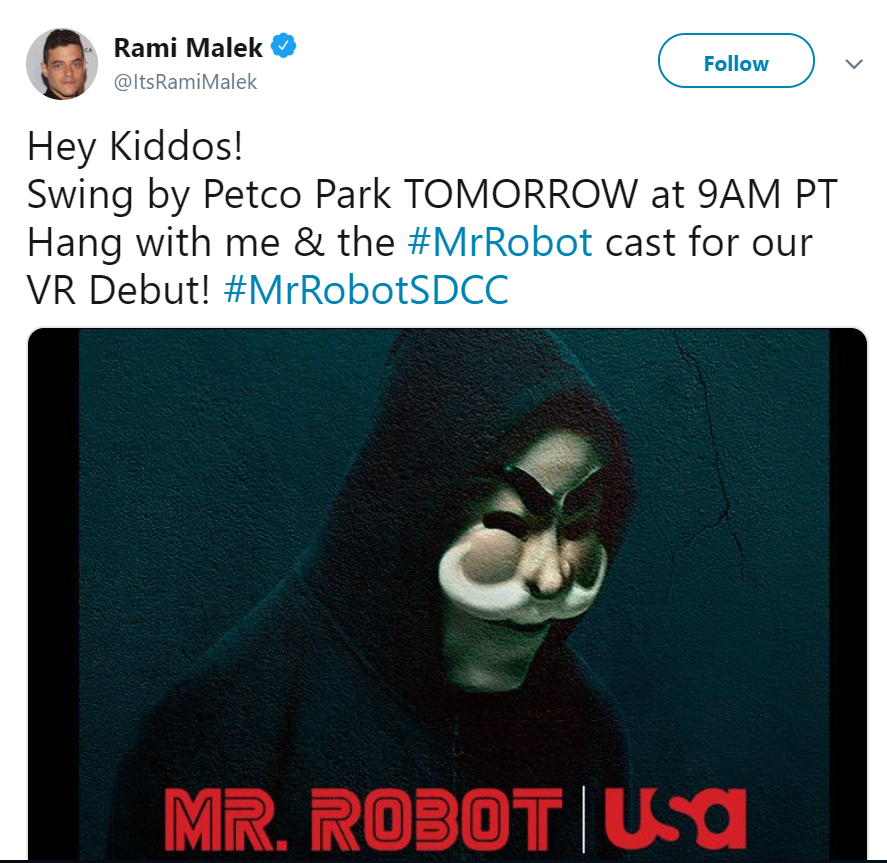Viewport: 887px width, 863px height.
Task: Click the blue verified badge
Action: click(284, 46)
